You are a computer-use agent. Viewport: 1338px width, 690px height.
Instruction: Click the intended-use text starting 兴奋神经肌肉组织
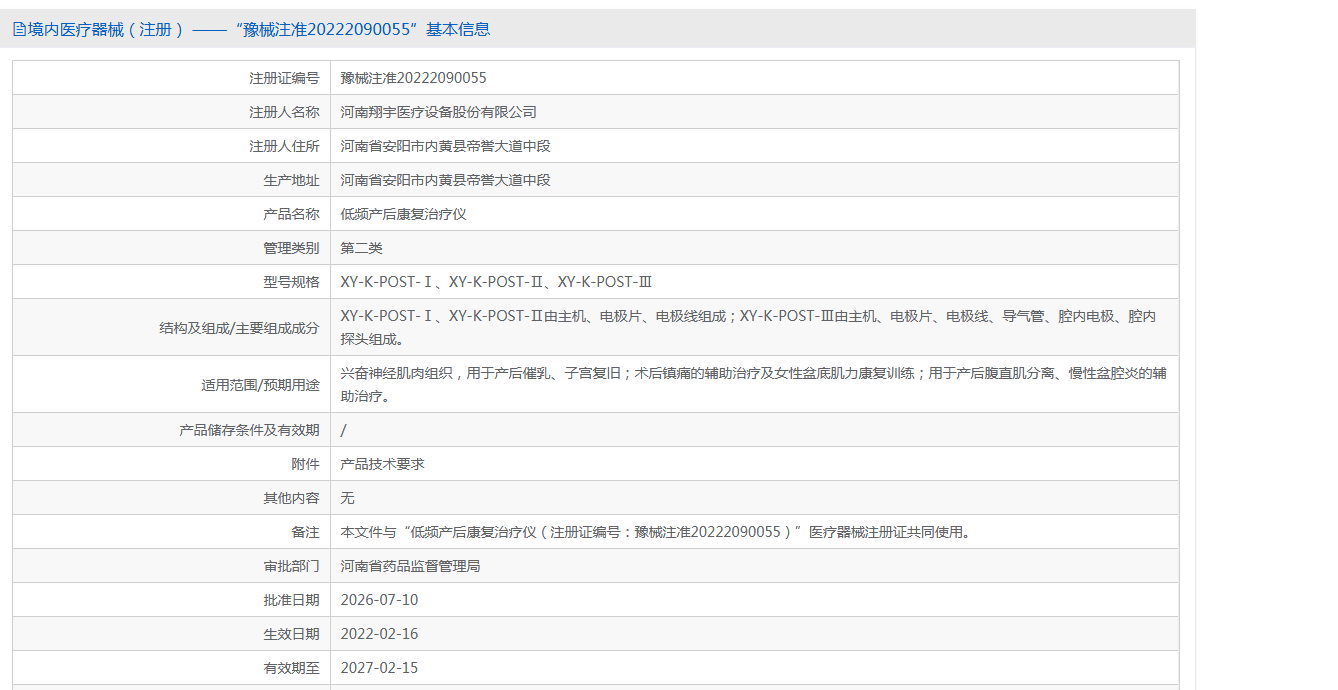(x=753, y=384)
